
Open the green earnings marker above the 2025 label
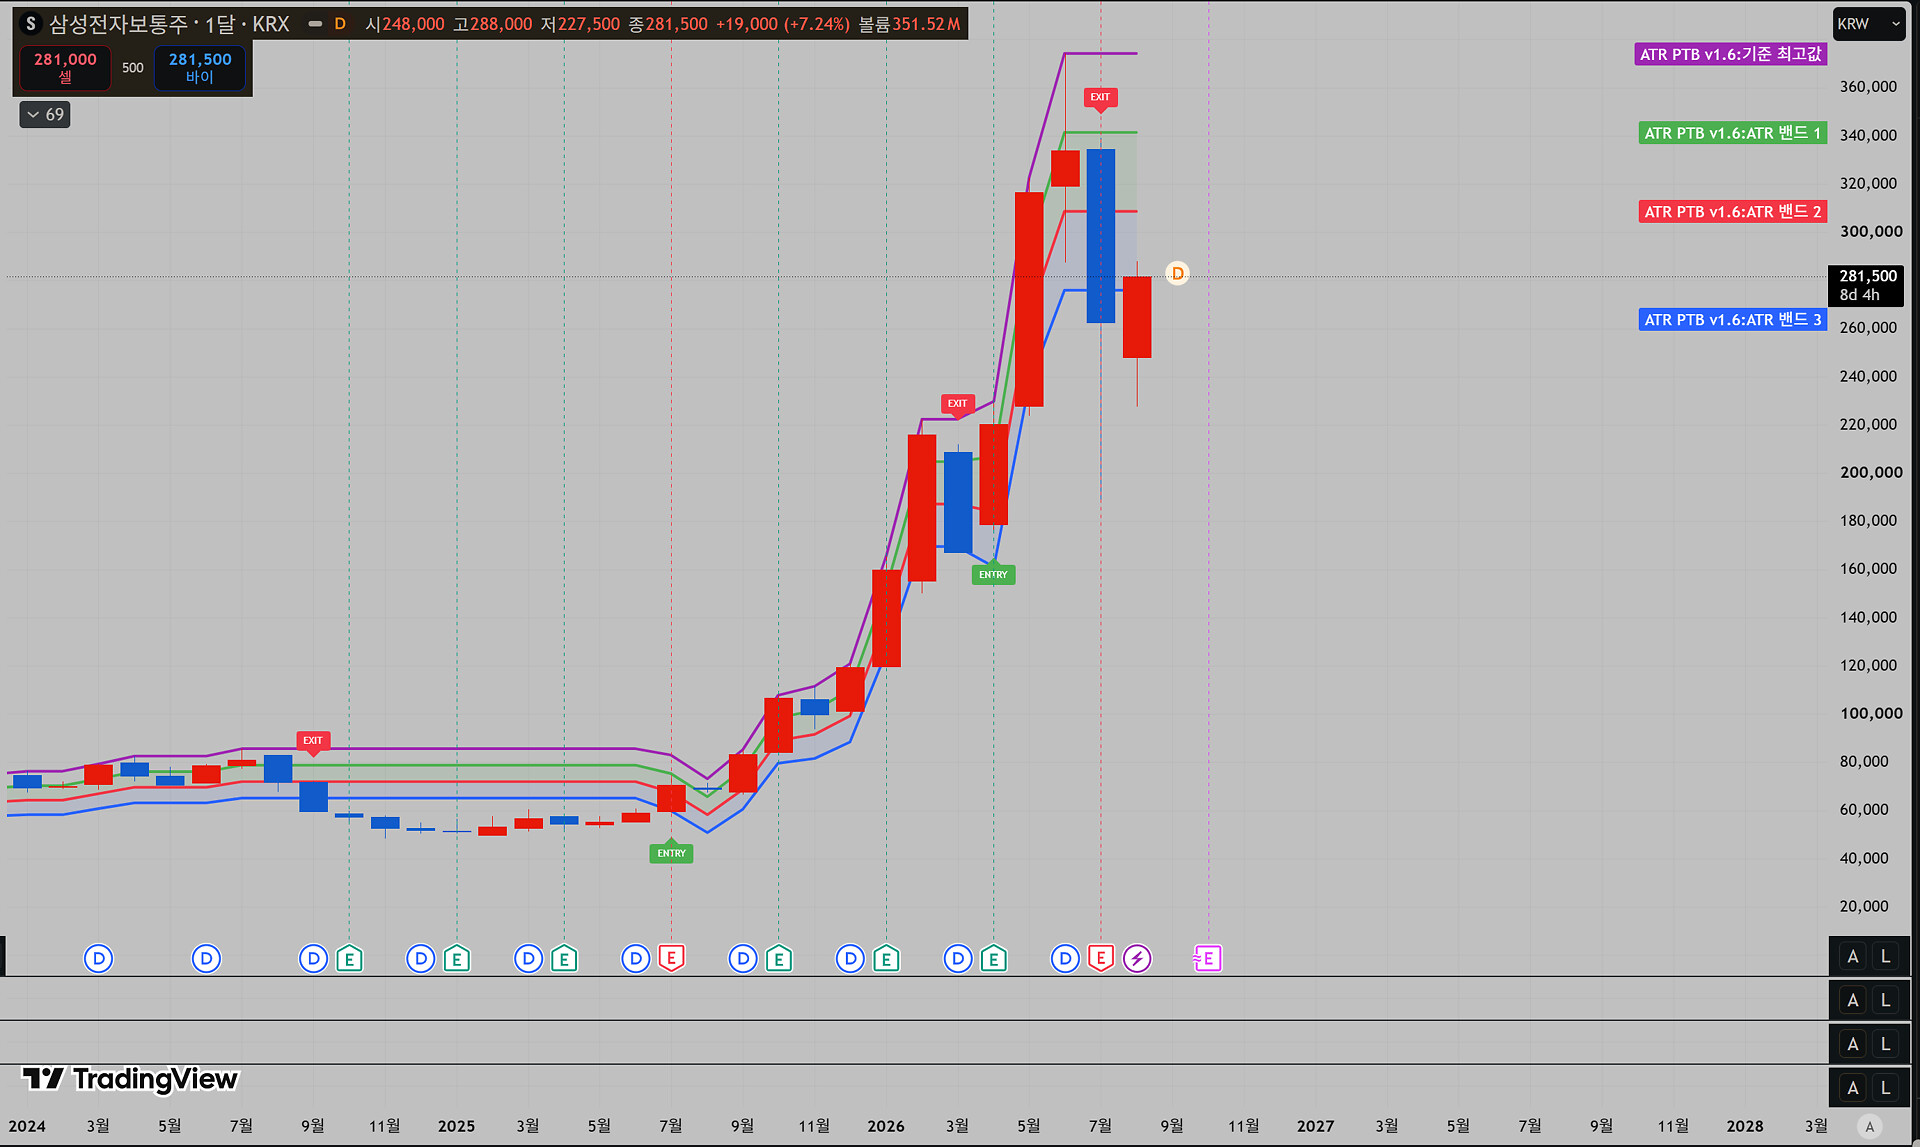457,959
